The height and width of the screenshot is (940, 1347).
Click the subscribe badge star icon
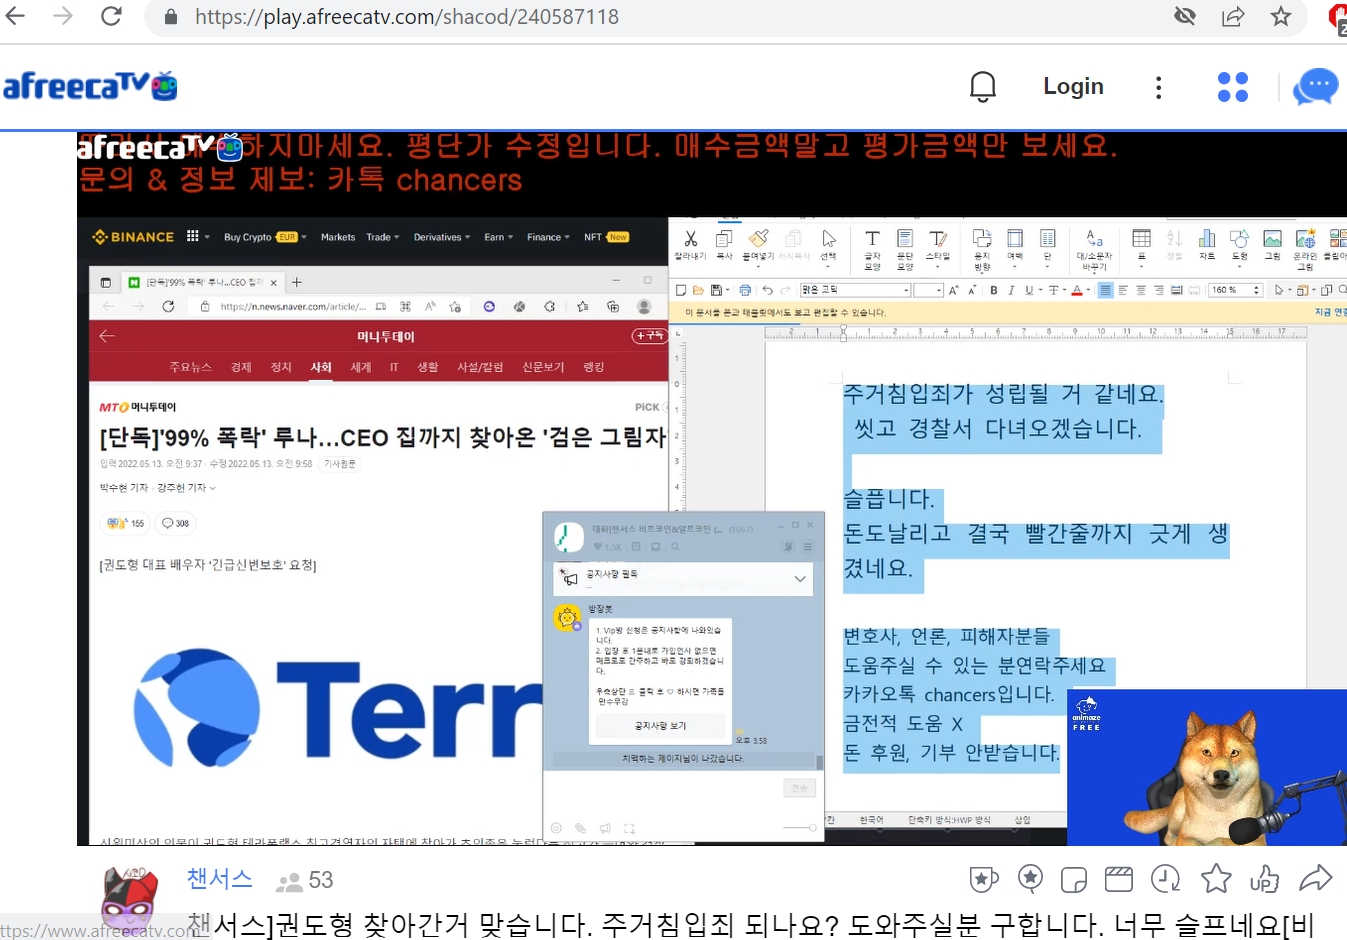pos(984,879)
